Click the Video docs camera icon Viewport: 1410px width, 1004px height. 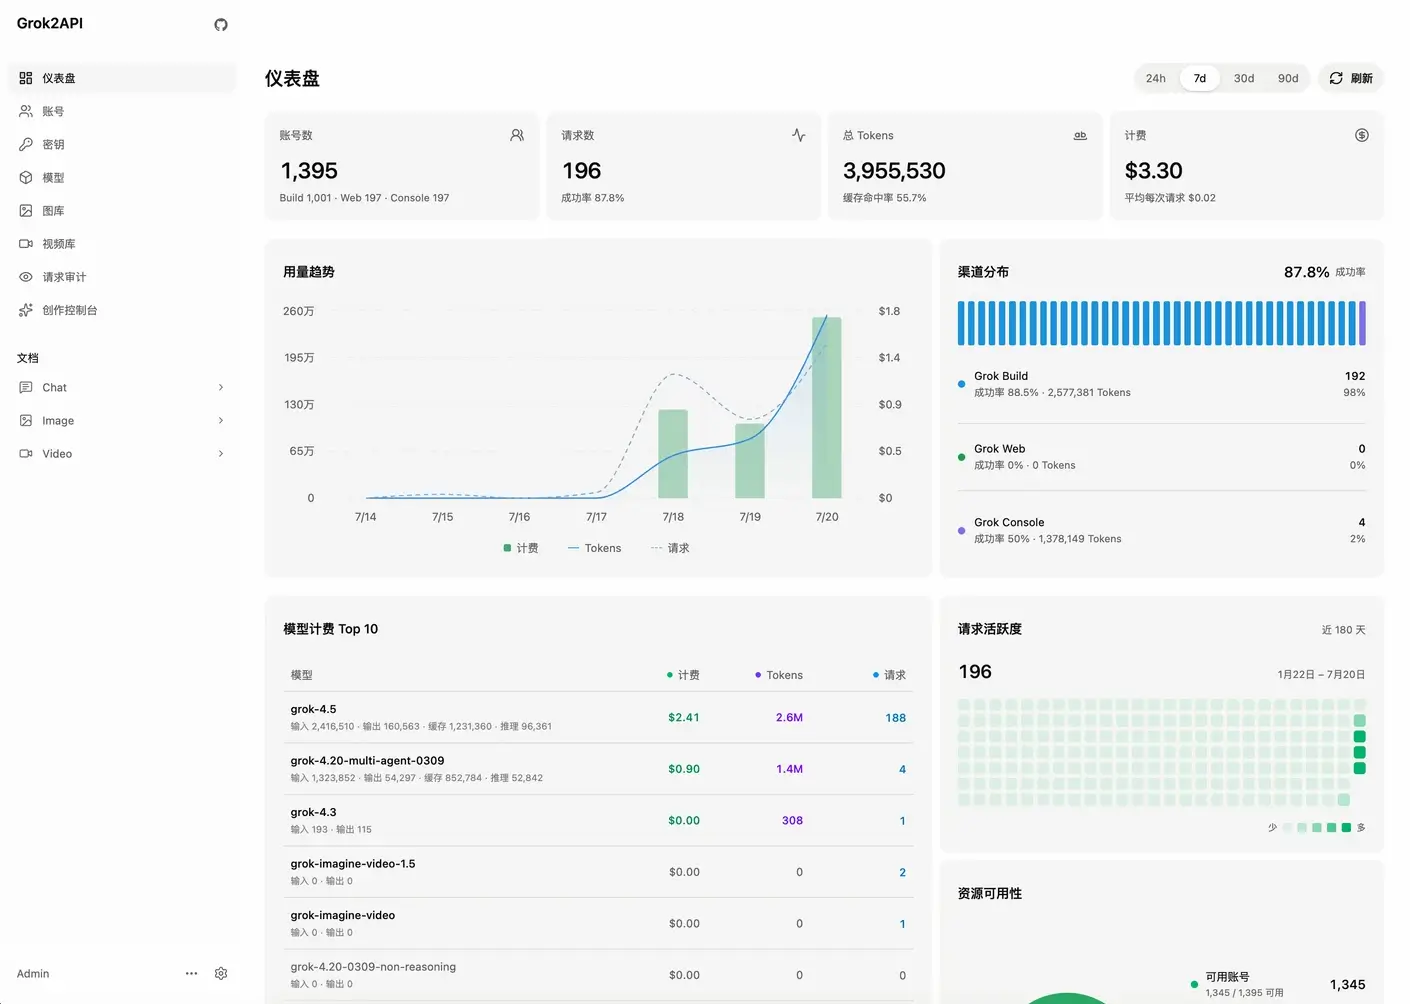tap(26, 453)
